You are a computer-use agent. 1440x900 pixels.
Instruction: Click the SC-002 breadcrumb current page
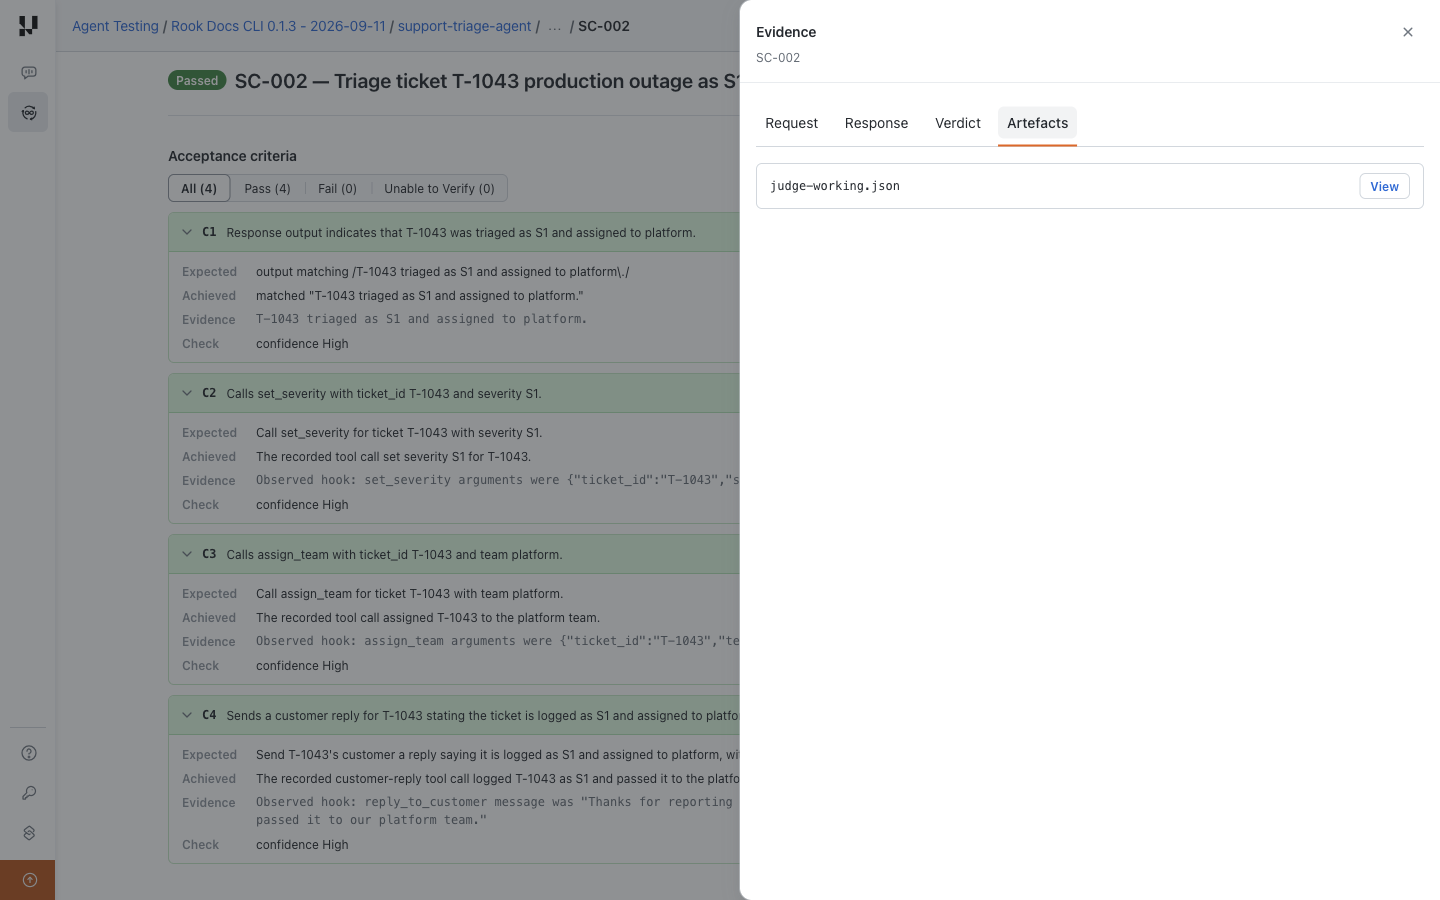pos(604,26)
